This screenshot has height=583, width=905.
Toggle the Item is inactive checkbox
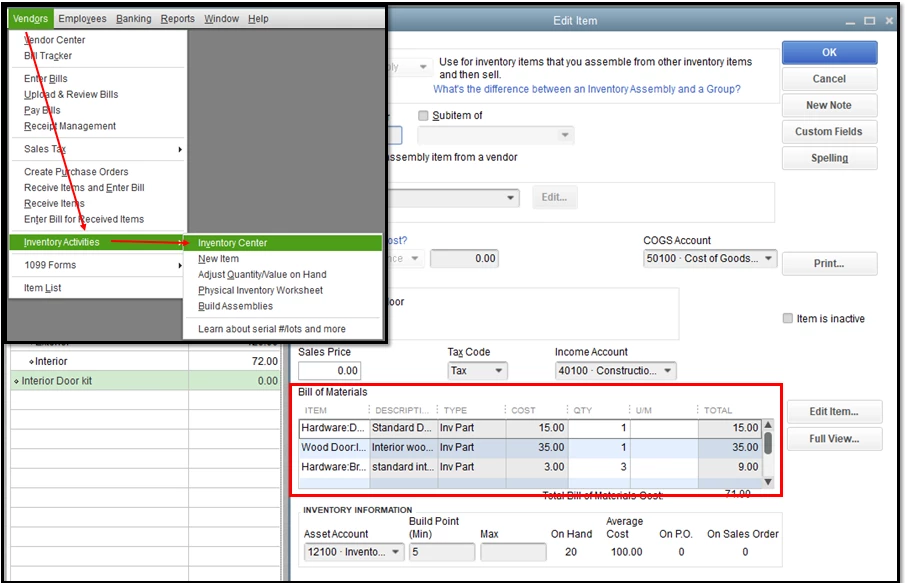click(x=787, y=318)
